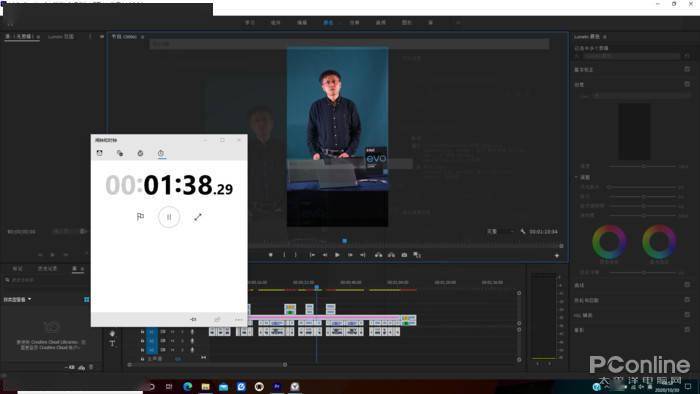Step forward one frame
Image resolution: width=700 pixels, height=394 pixels.
350,255
